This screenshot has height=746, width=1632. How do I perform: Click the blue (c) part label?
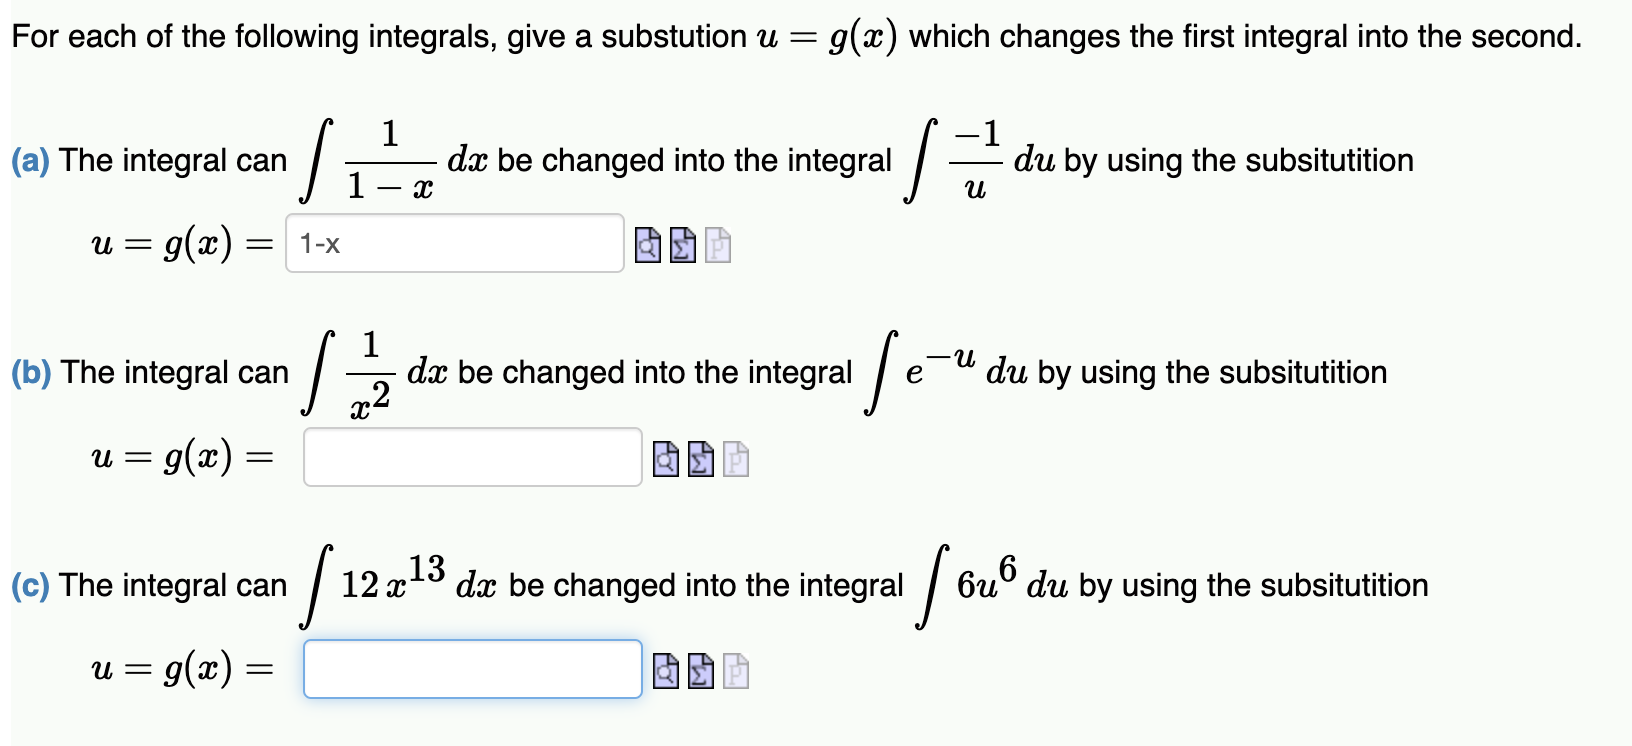tap(28, 586)
